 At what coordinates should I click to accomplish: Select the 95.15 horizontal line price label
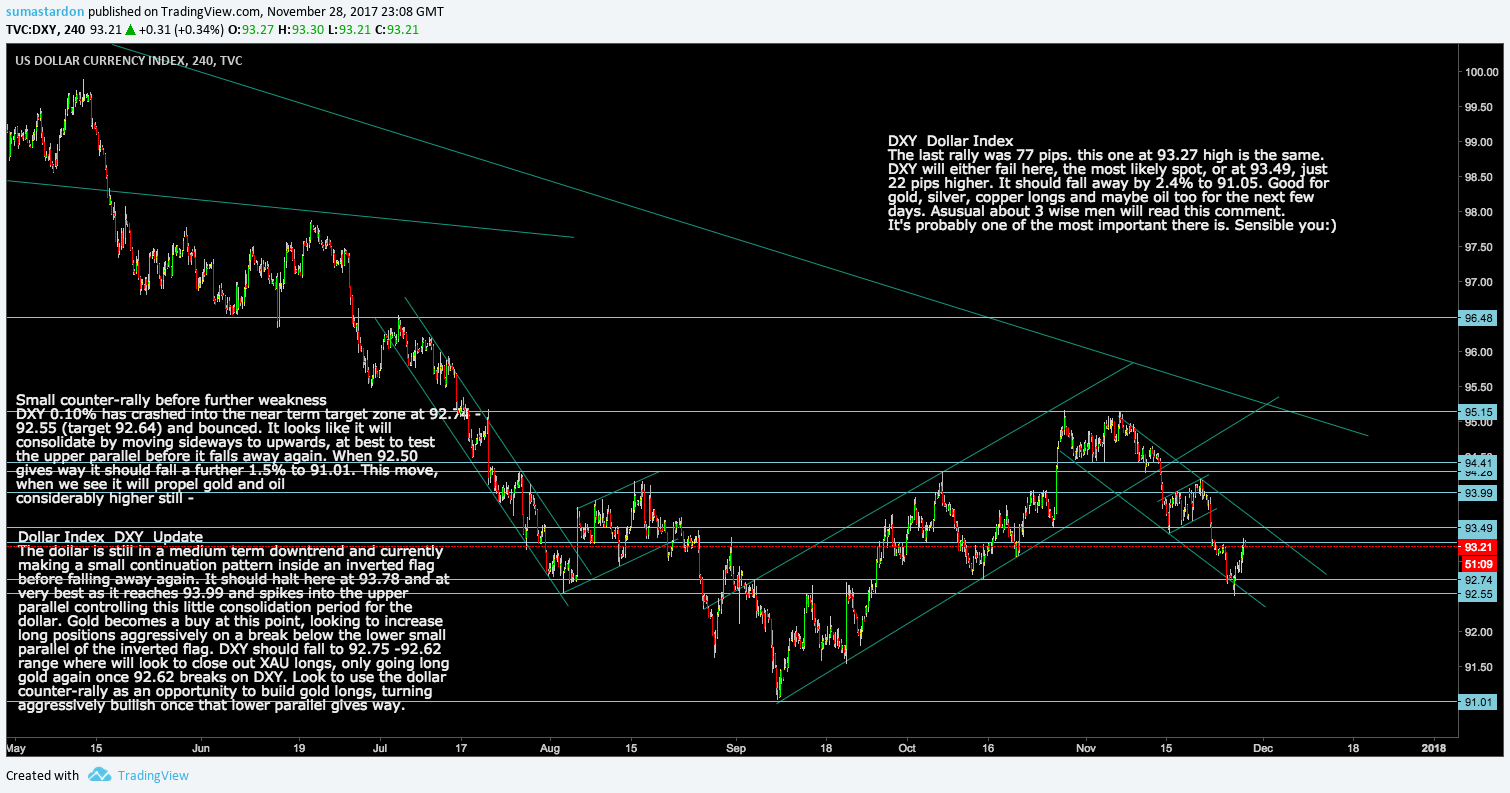pos(1479,411)
